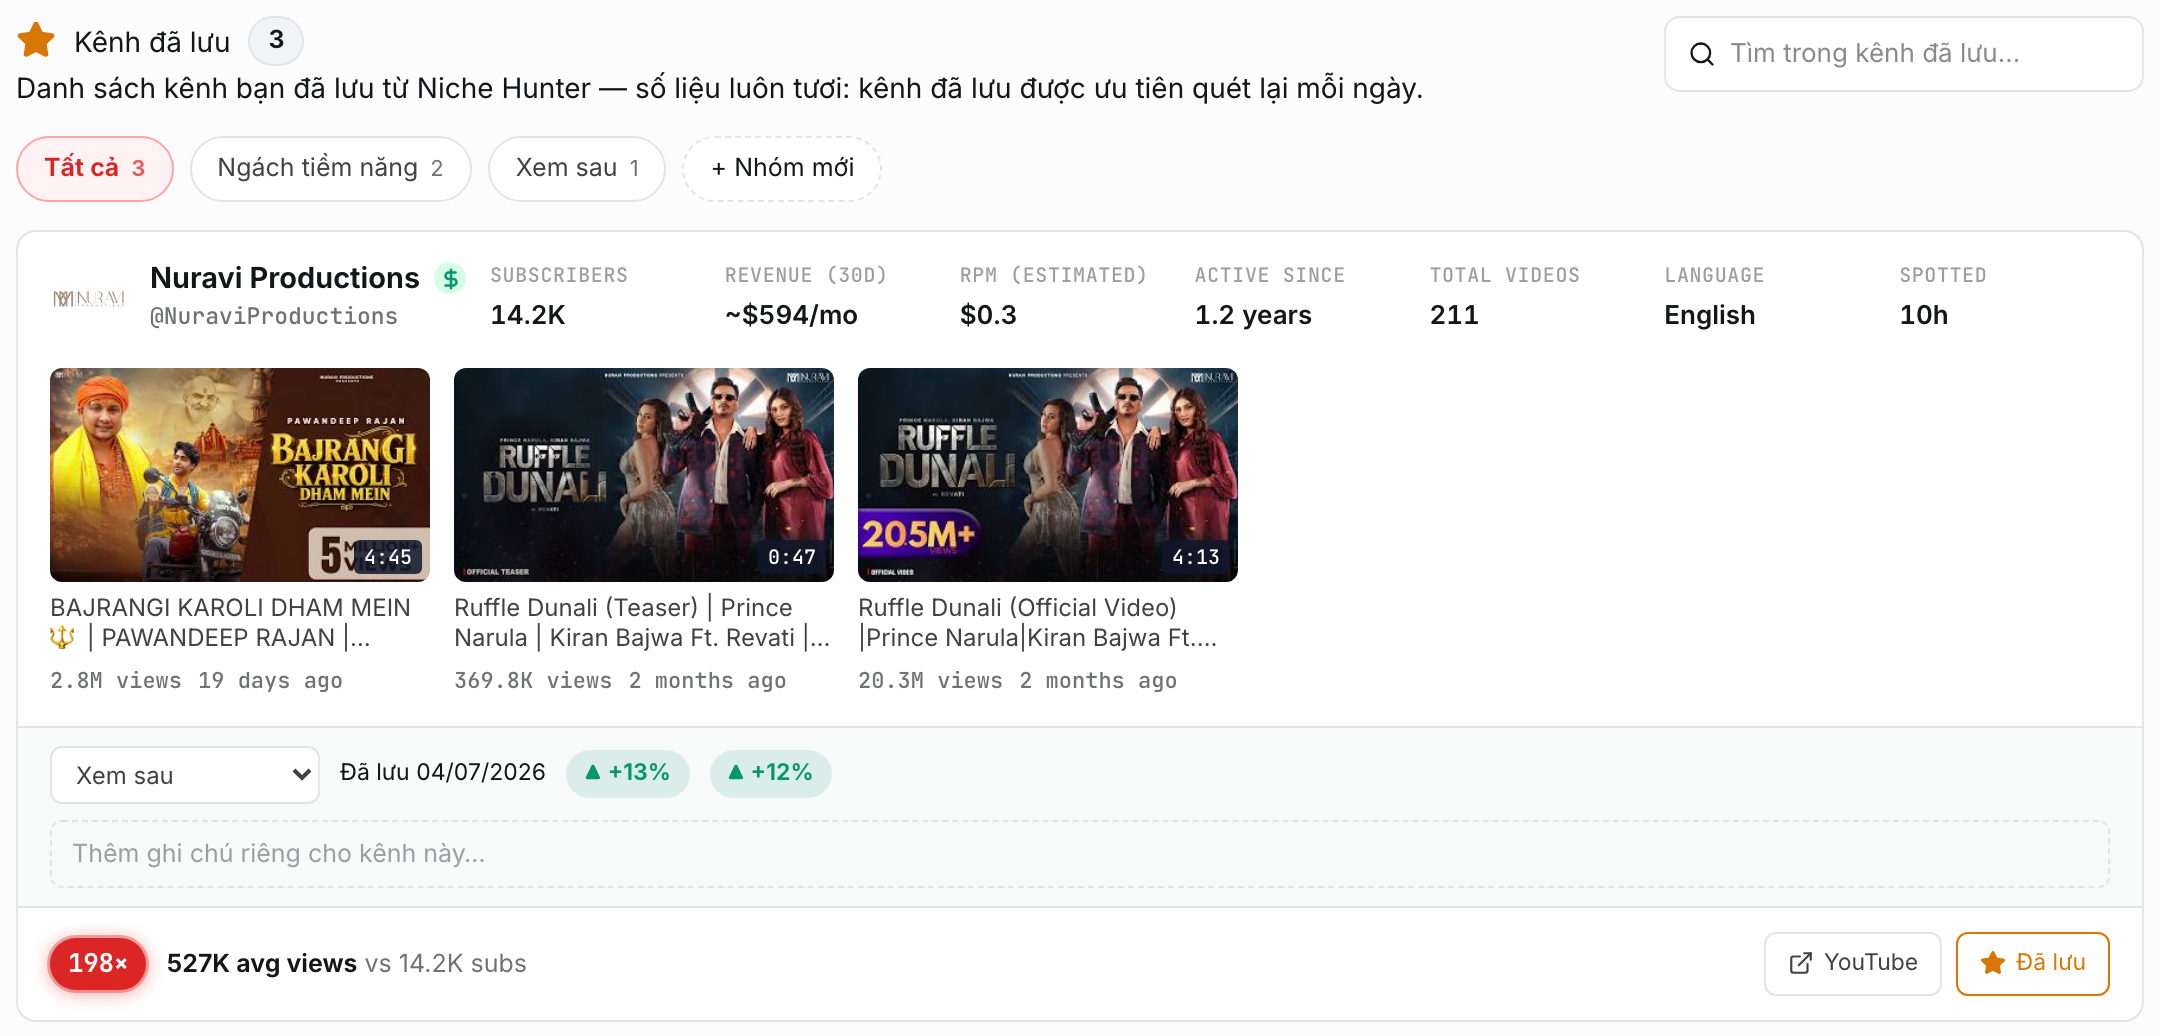
Task: Click the 527K avg views text
Action: pos(262,963)
